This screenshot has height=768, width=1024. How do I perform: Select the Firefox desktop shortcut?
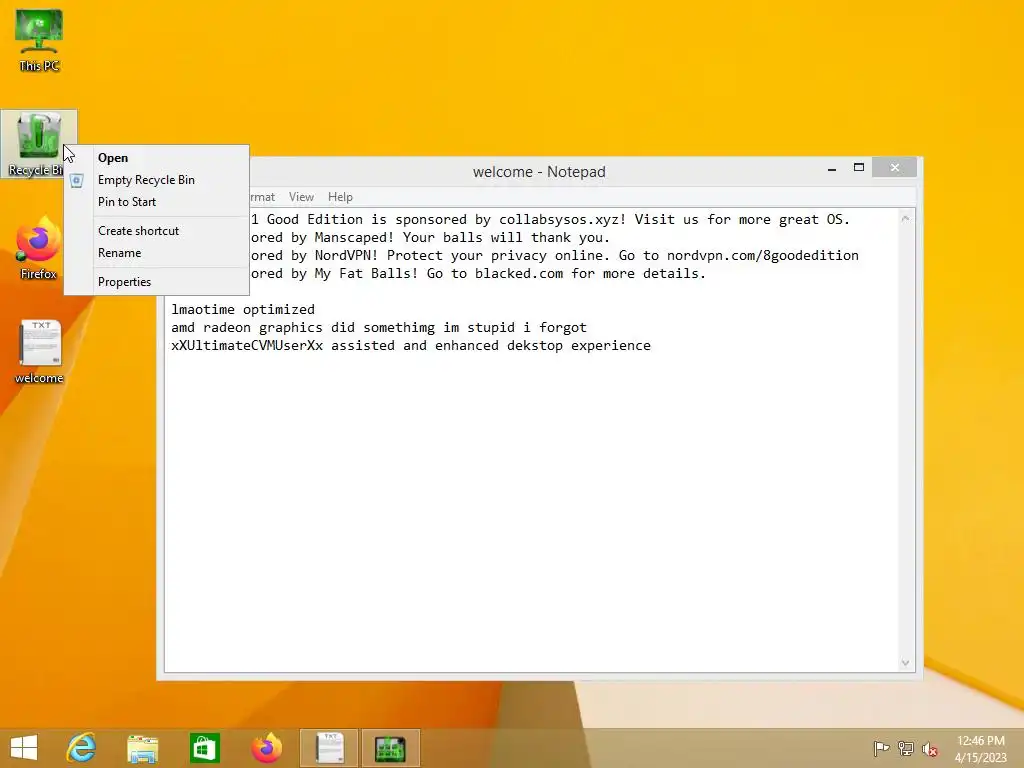(x=39, y=248)
